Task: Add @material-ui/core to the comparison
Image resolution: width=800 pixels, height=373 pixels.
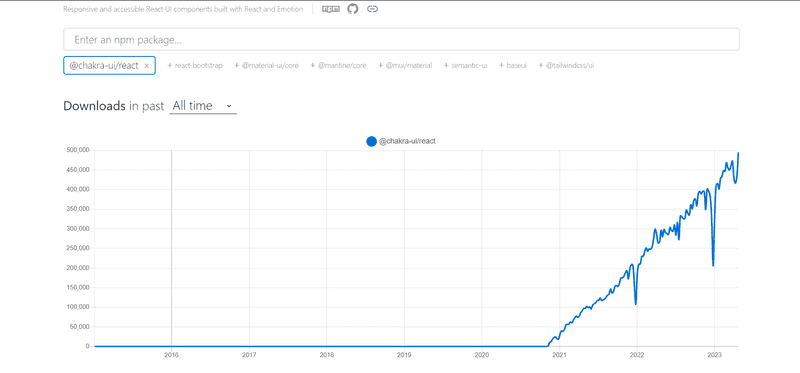Action: pyautogui.click(x=266, y=66)
